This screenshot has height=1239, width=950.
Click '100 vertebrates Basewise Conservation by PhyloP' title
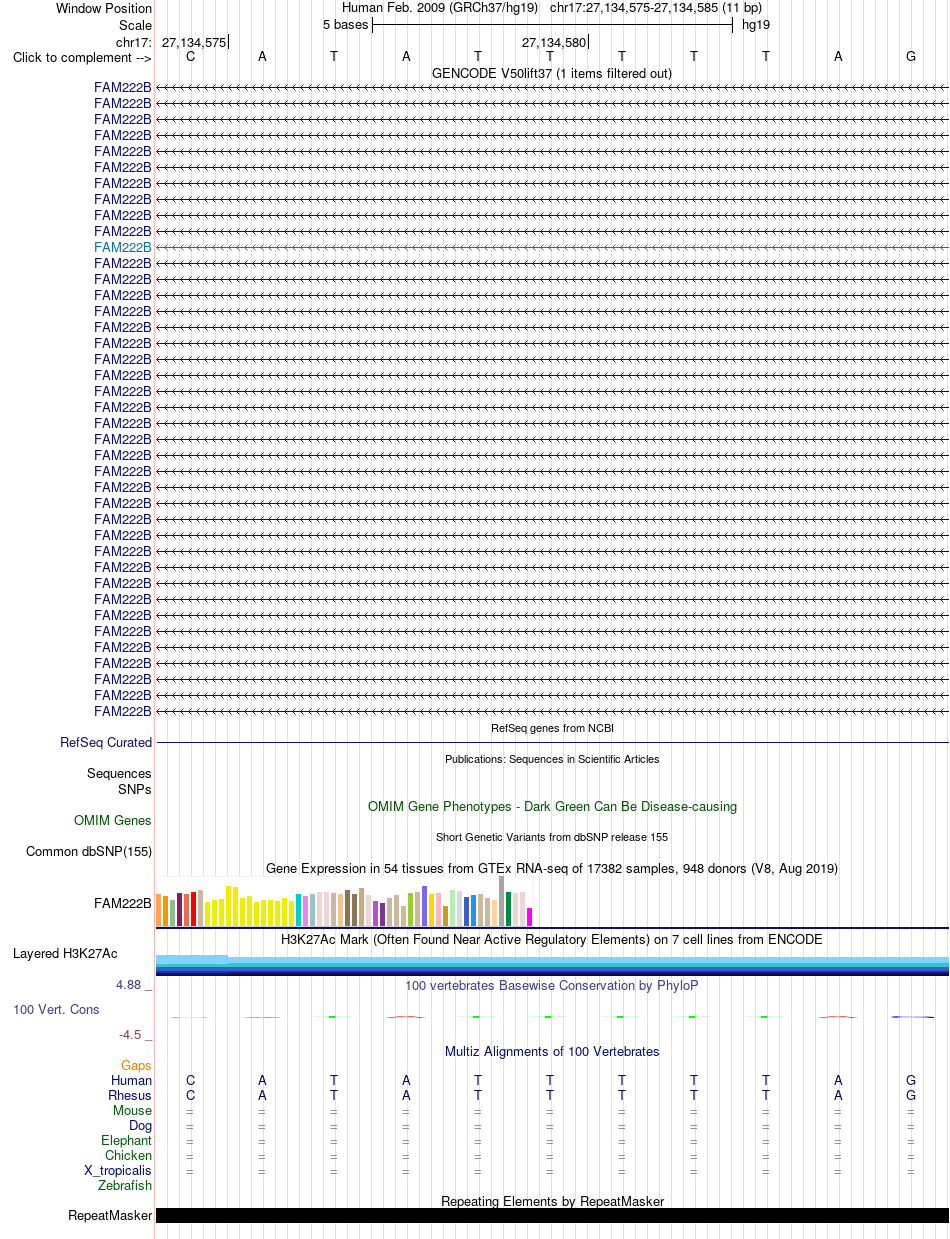552,985
